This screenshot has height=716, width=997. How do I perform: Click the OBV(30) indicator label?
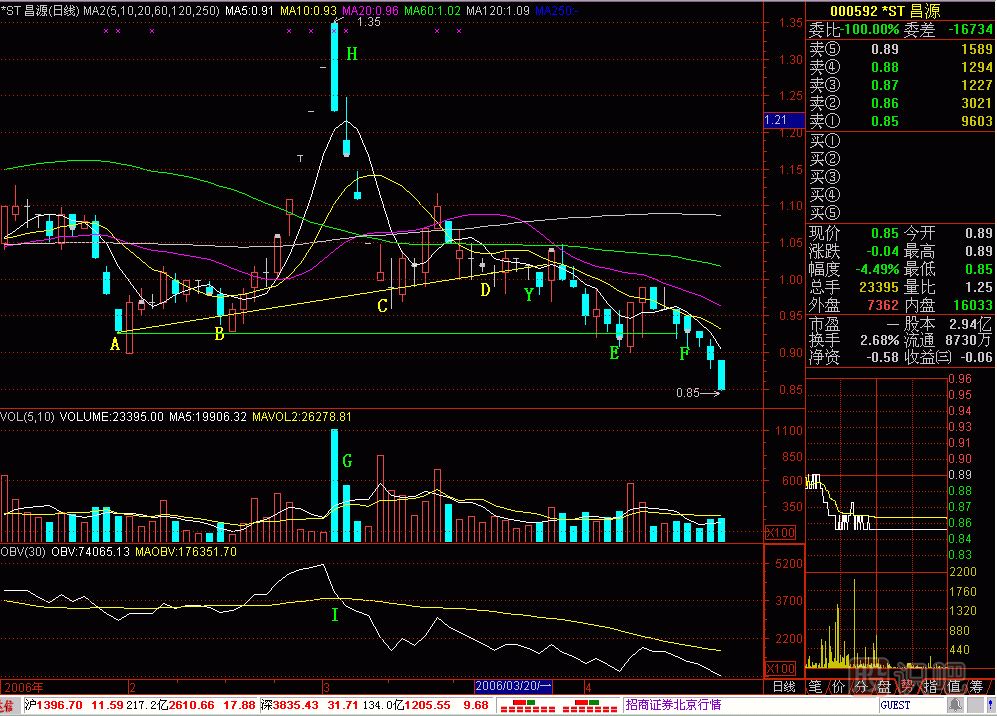click(24, 551)
